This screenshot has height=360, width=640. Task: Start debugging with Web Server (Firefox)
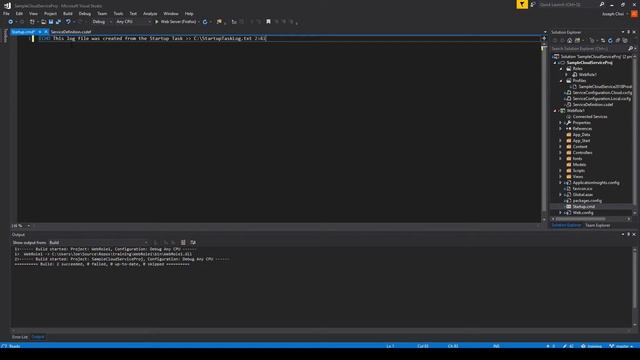(176, 22)
